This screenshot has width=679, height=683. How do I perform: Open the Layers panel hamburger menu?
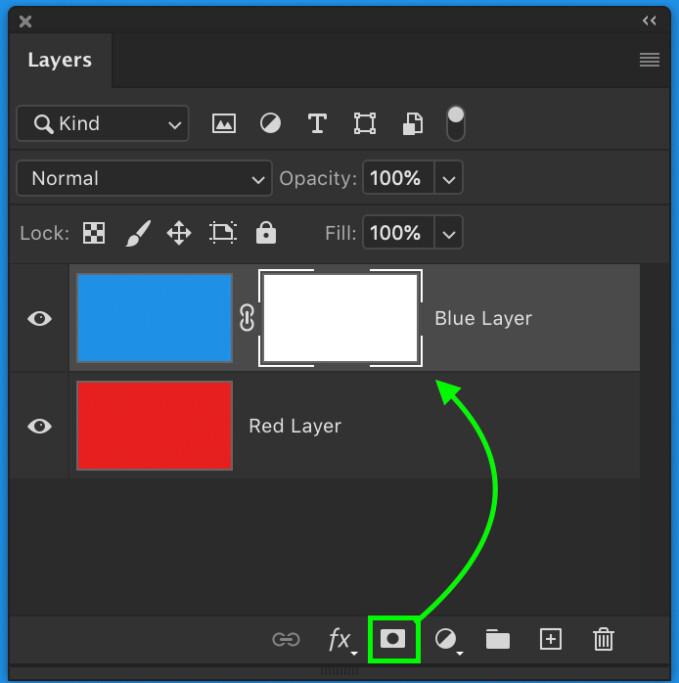pos(649,60)
